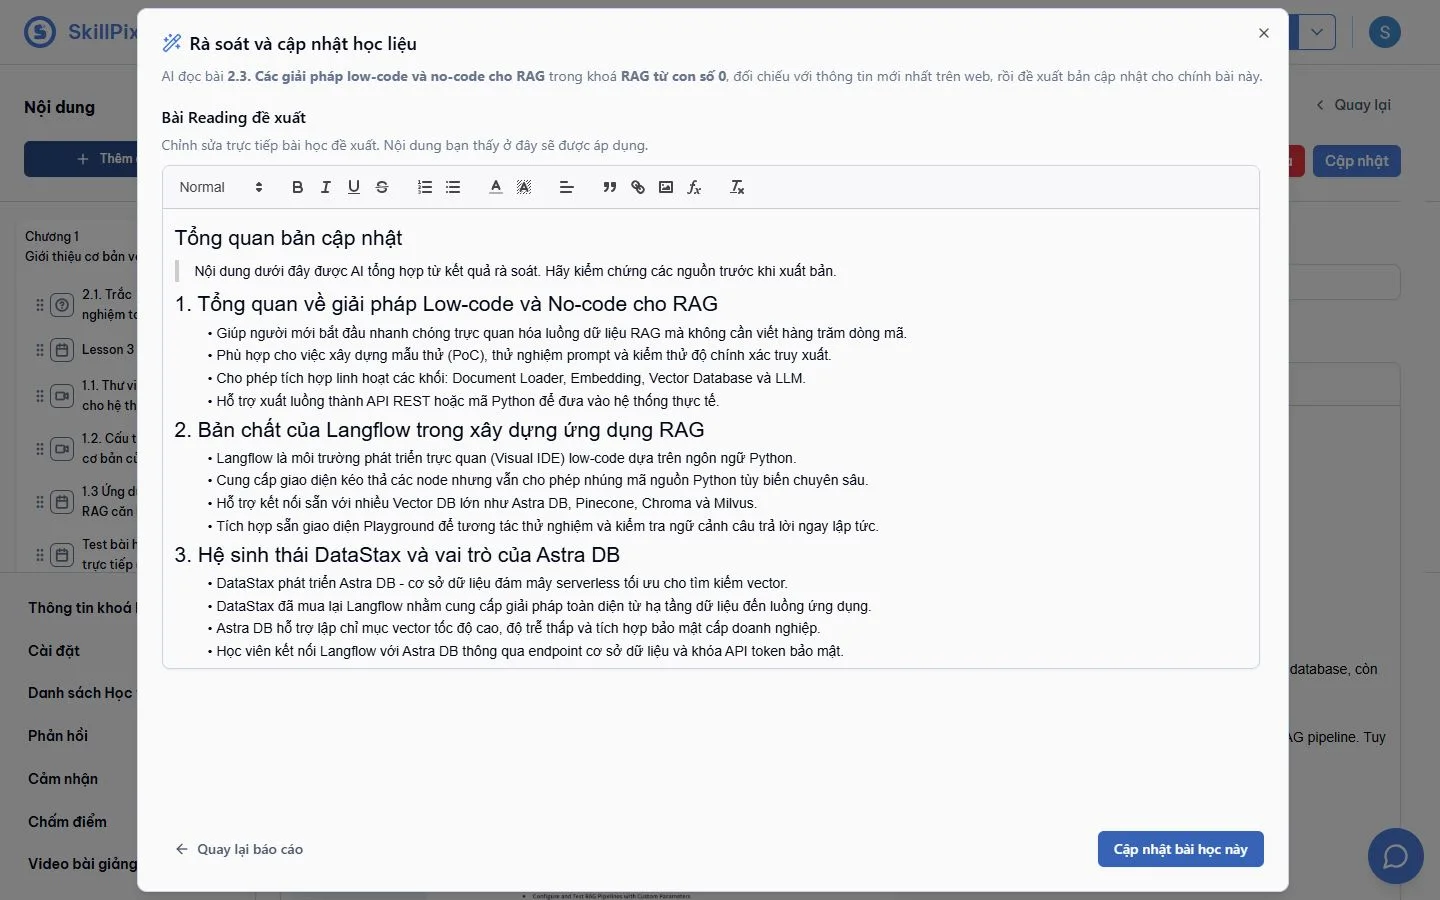Click heading 2. Bản chất của Langflow
Image resolution: width=1440 pixels, height=900 pixels.
point(439,430)
